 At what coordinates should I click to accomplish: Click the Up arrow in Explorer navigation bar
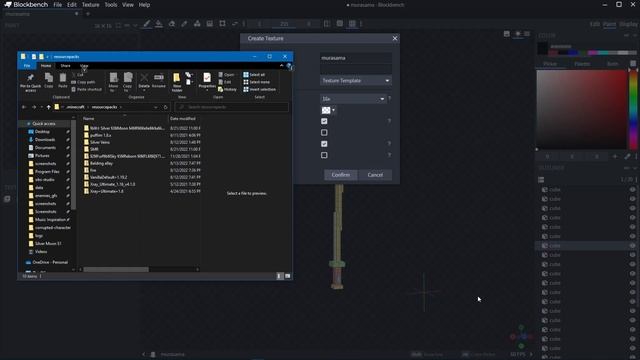tap(49, 107)
